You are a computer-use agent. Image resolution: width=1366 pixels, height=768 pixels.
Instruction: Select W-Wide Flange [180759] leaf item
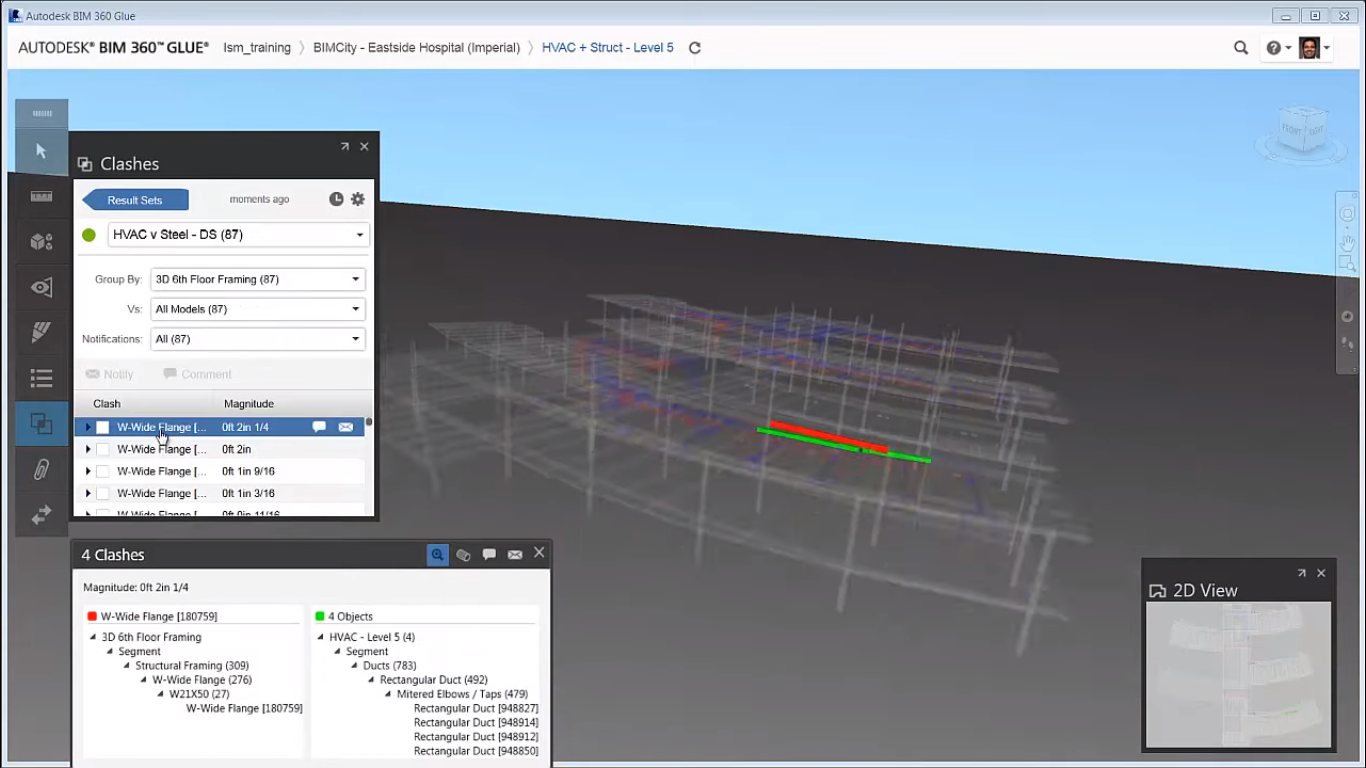tap(244, 709)
